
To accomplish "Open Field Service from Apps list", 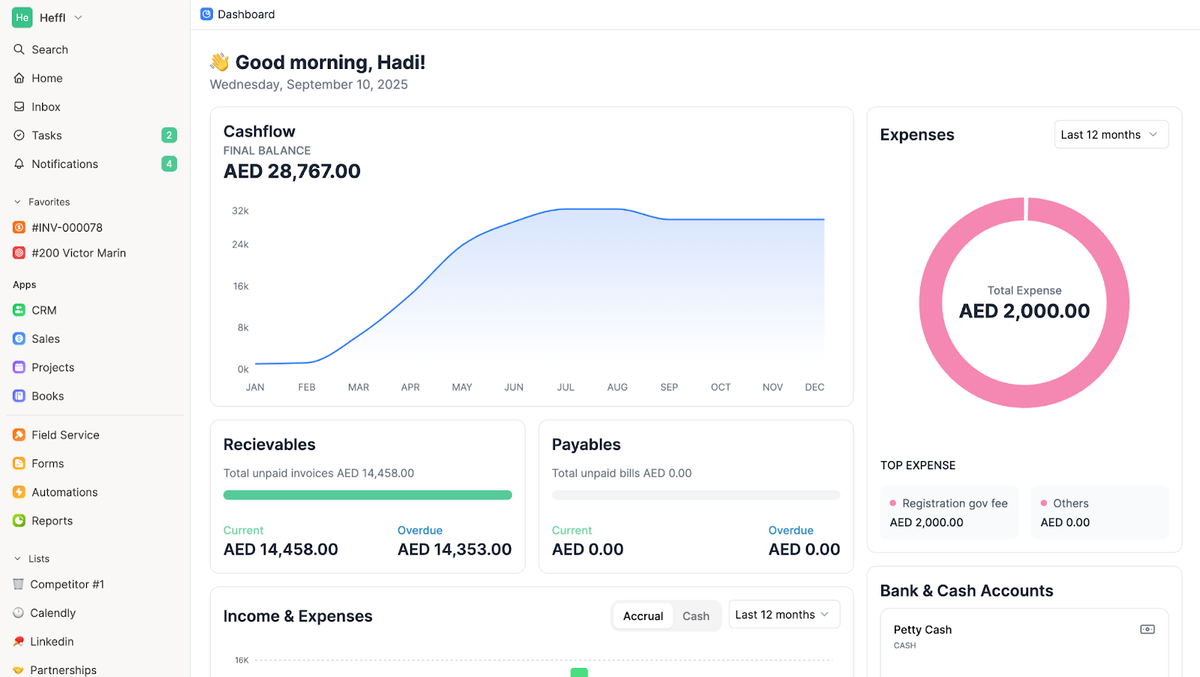I will click(67, 434).
